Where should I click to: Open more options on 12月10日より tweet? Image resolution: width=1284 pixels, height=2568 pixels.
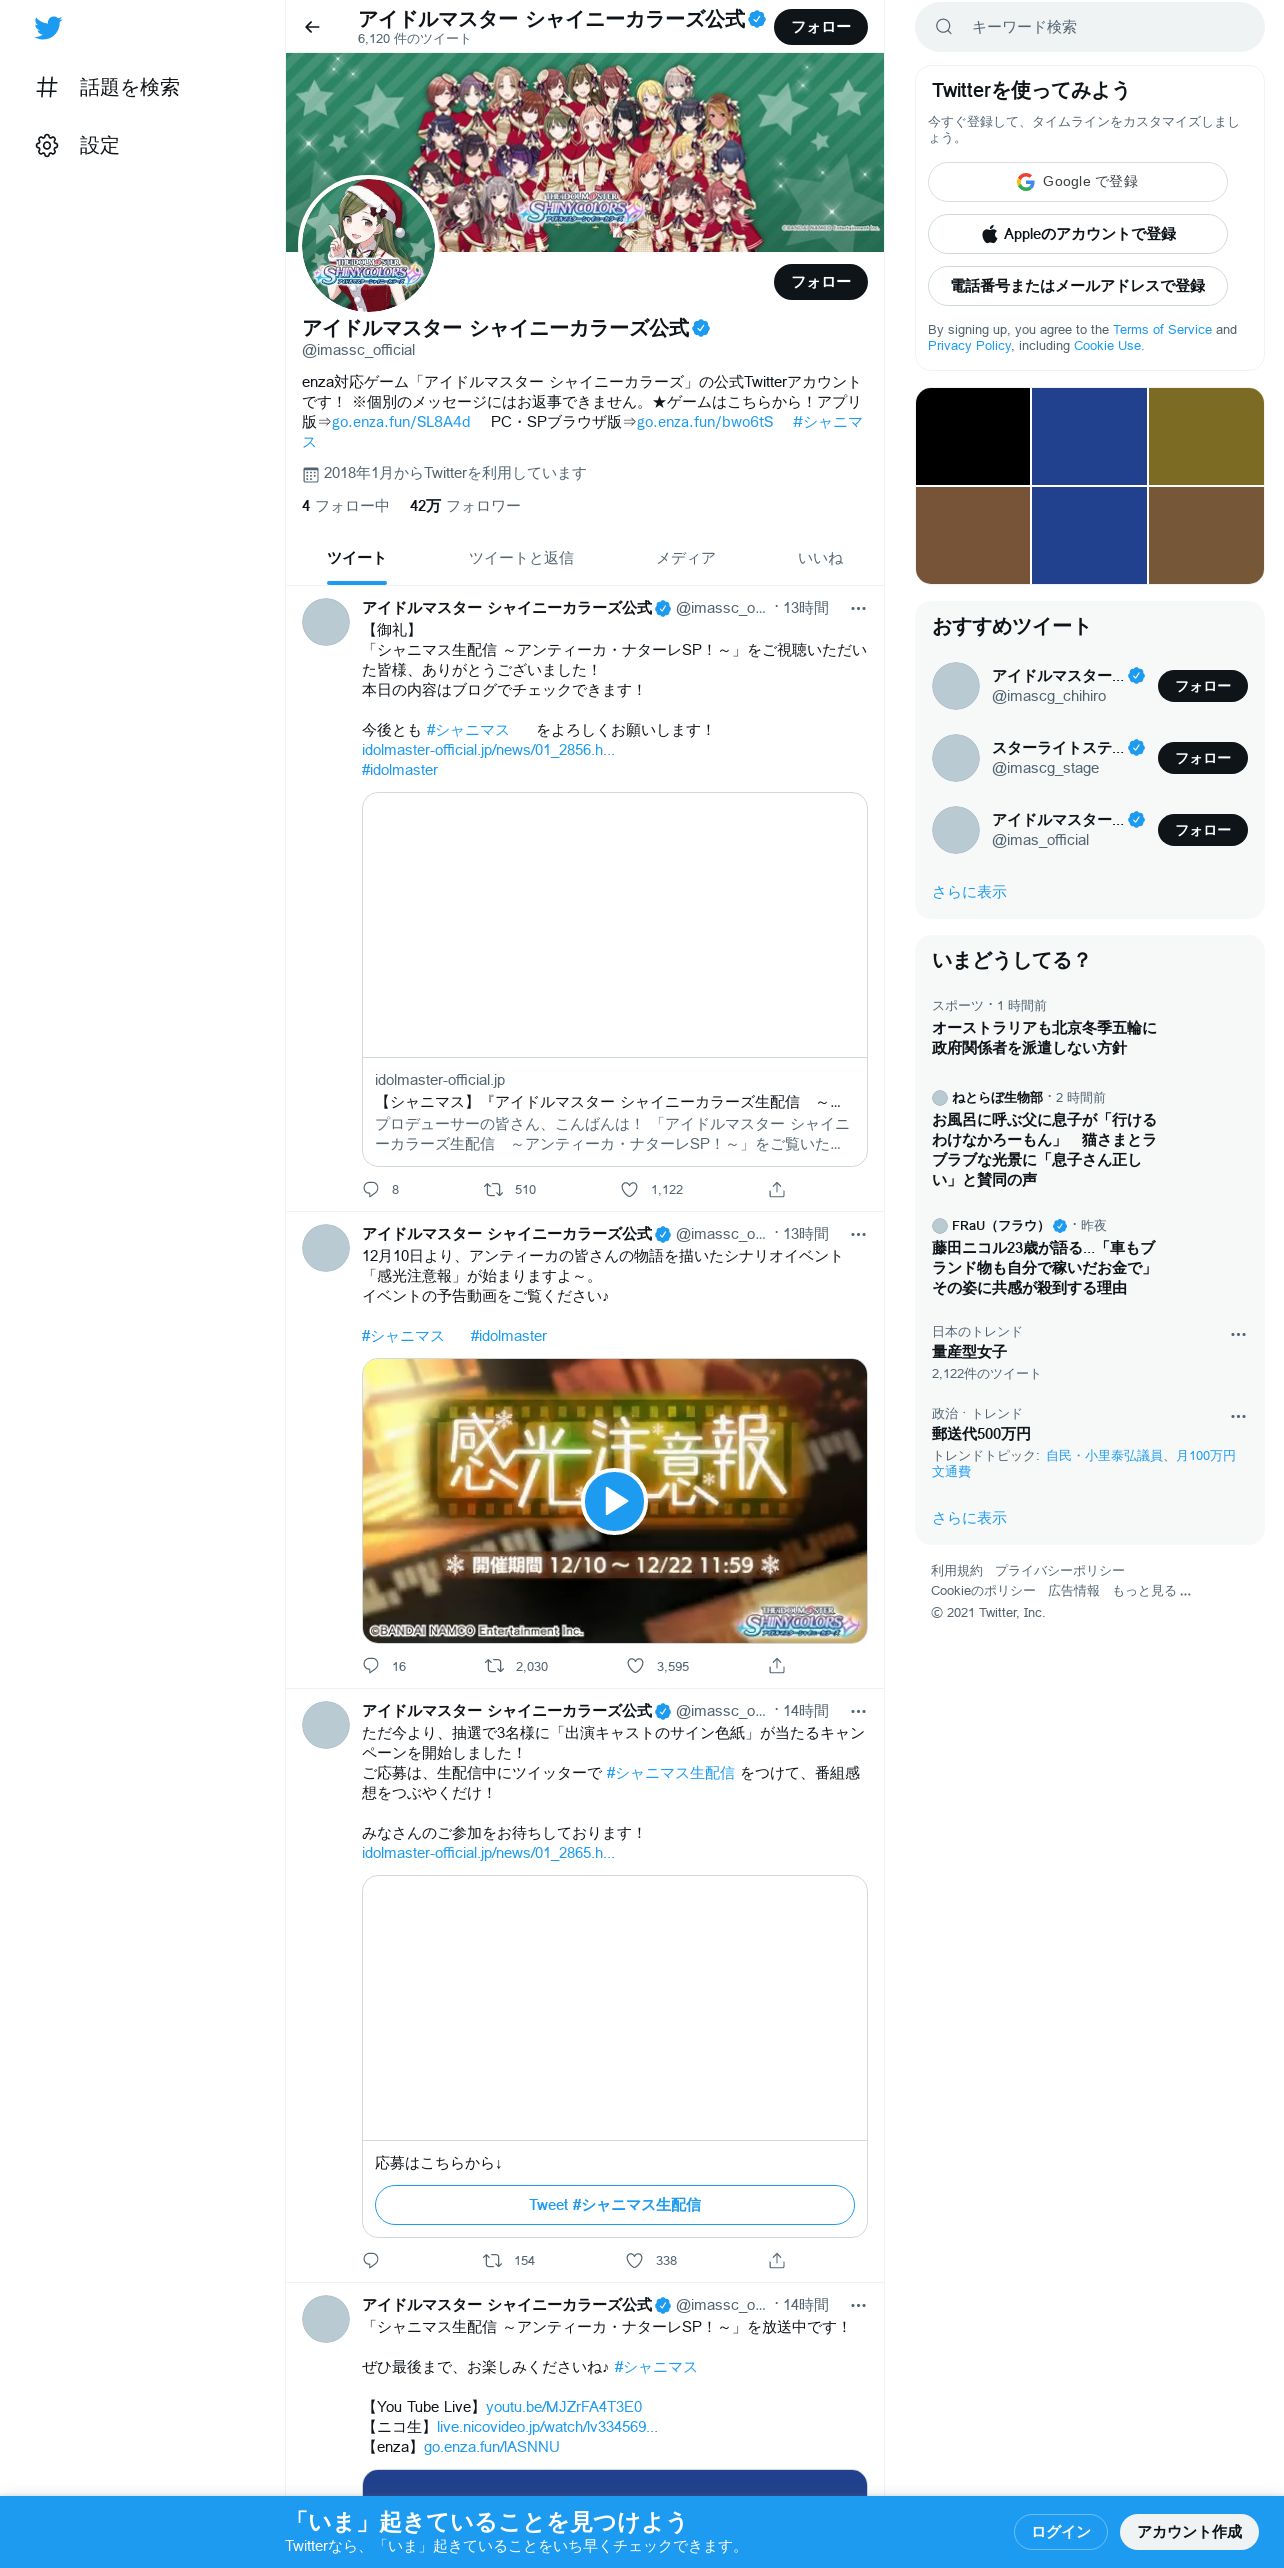(858, 1234)
